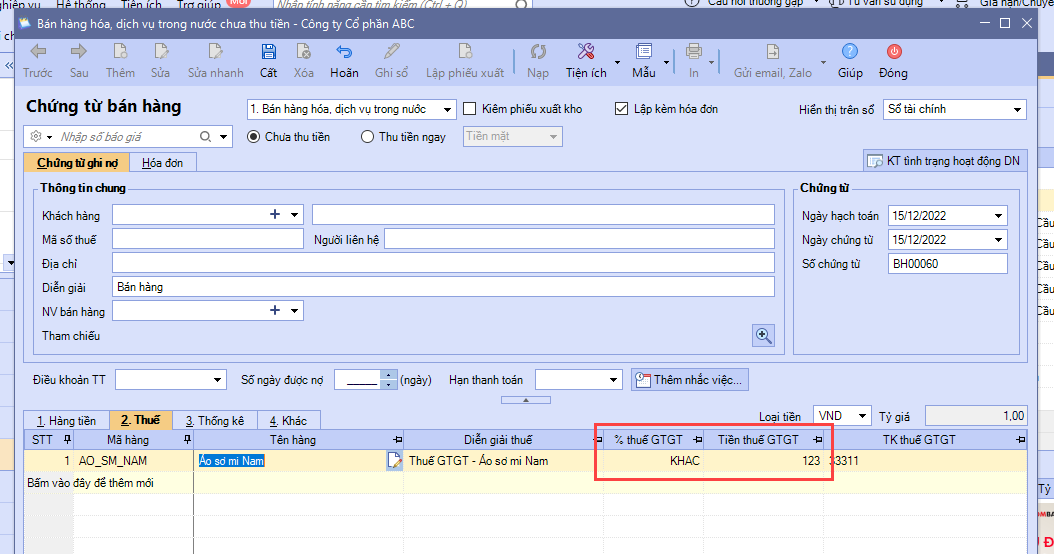This screenshot has height=554, width=1054.
Task: Open the sales type dropdown Bán hàng hóa
Action: tap(447, 109)
